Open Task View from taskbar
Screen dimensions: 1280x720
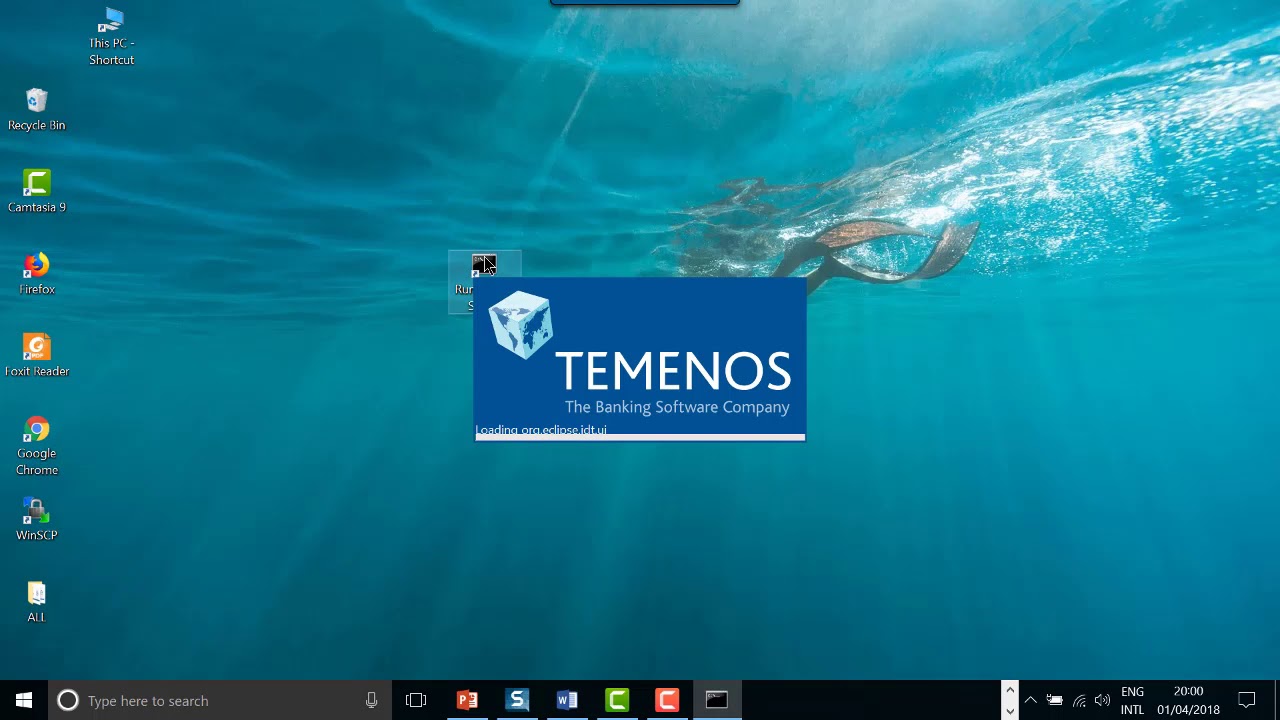point(416,700)
